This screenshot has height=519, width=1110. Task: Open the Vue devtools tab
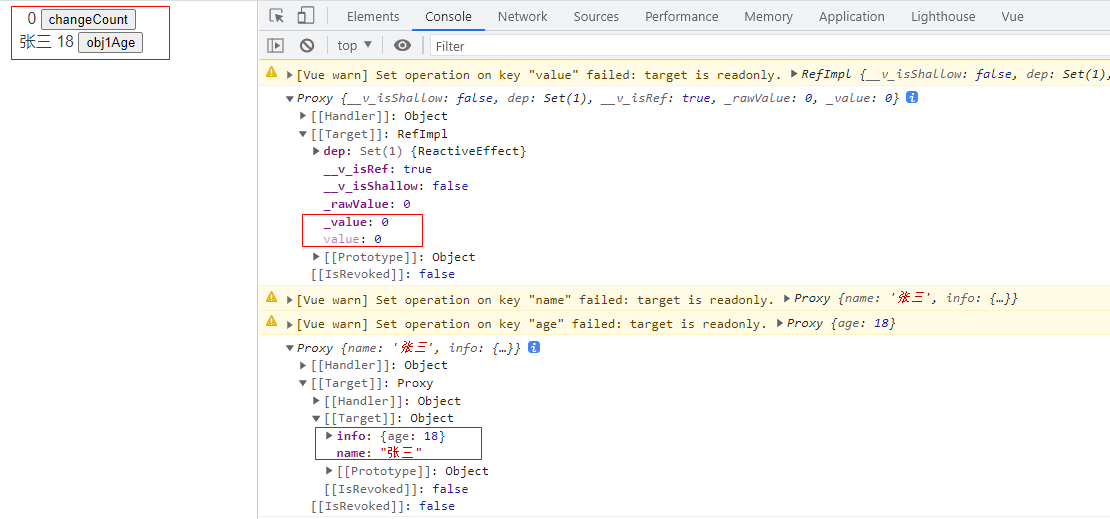point(1012,16)
